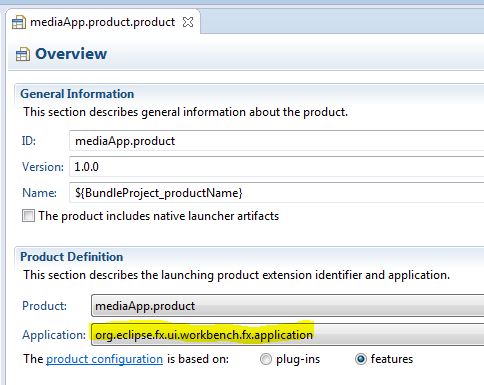Screen dimensions: 484x385
Task: Click the Name: label
Action: 39,193
